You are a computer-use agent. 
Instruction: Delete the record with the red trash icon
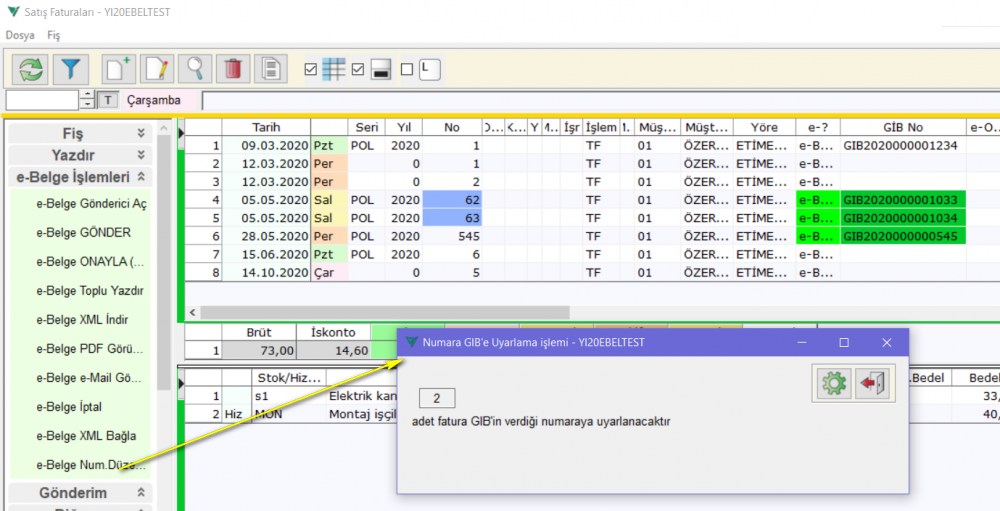pyautogui.click(x=232, y=69)
